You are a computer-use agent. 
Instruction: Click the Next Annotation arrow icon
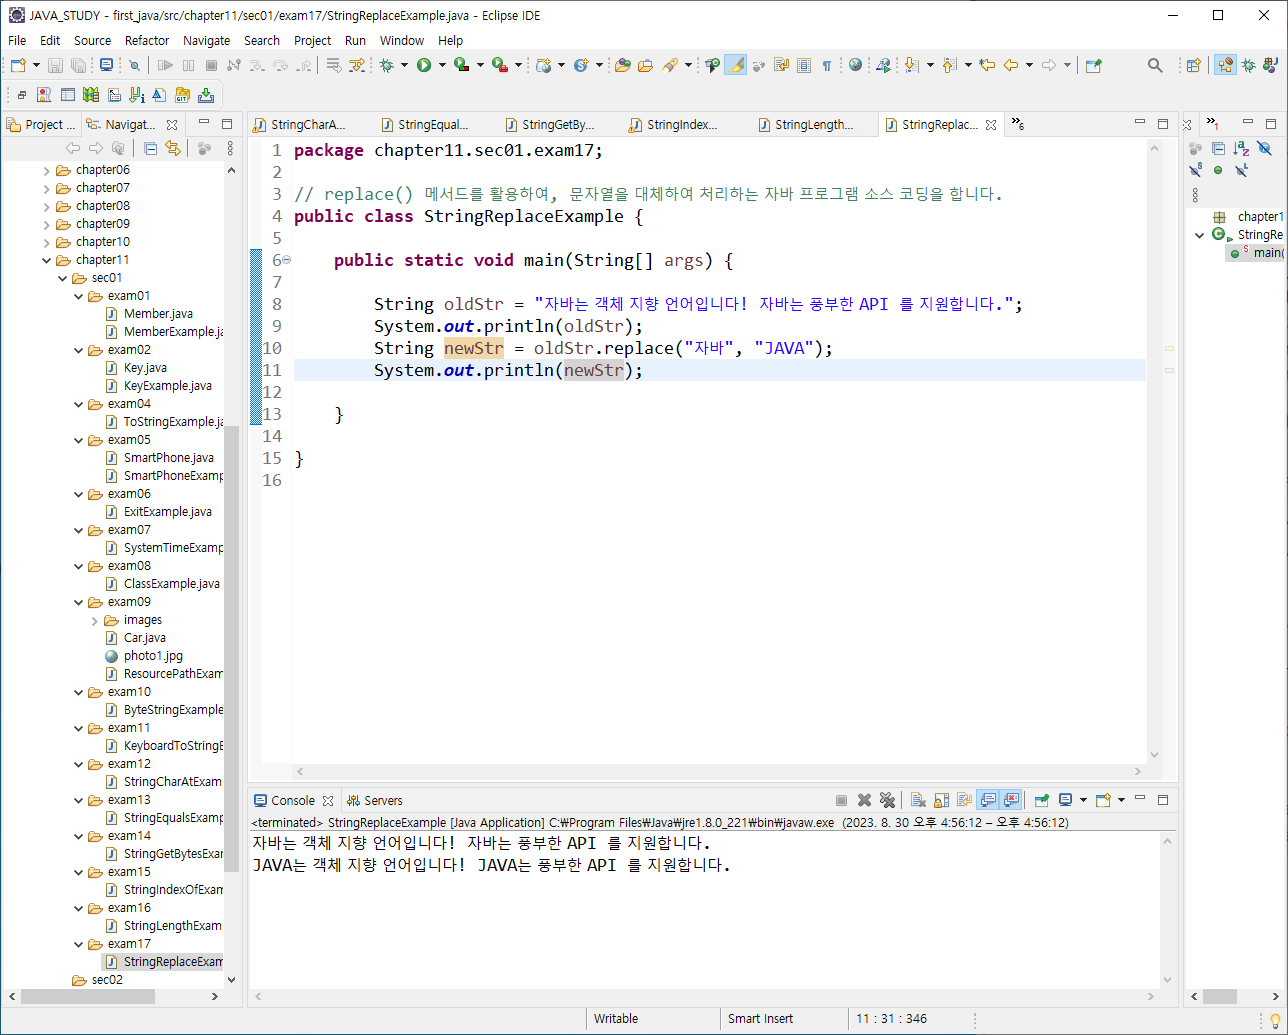pos(912,65)
